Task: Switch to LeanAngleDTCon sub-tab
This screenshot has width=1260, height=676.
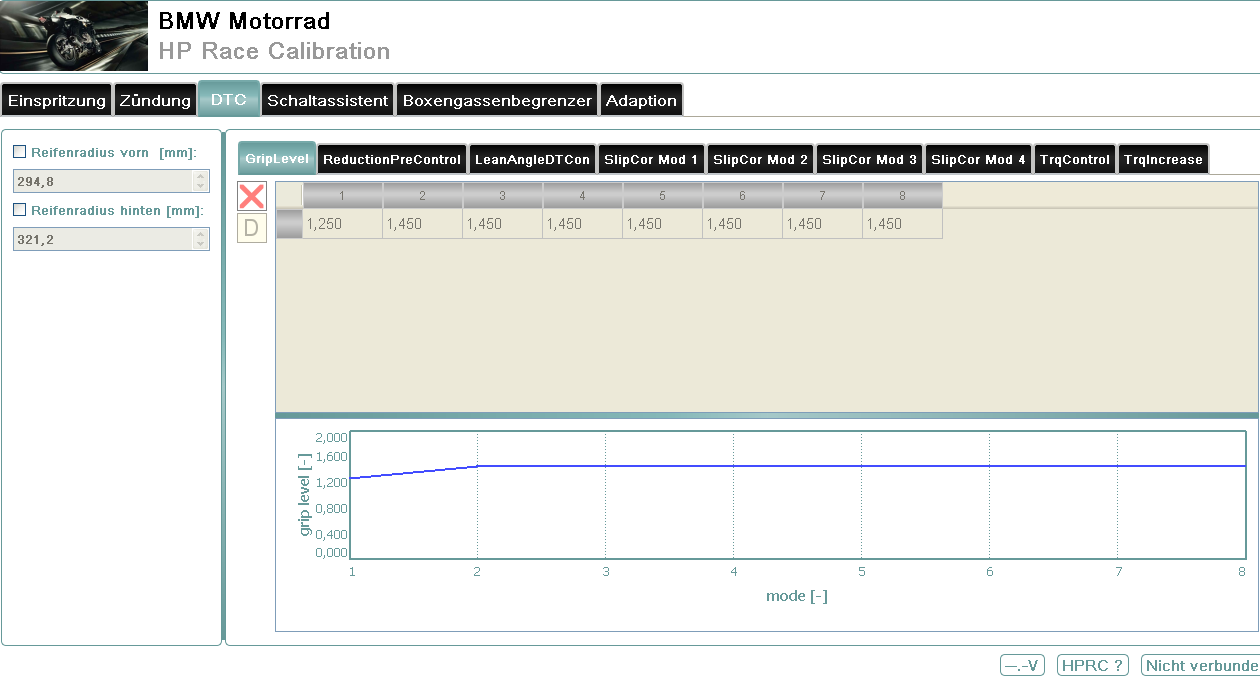Action: [x=532, y=159]
